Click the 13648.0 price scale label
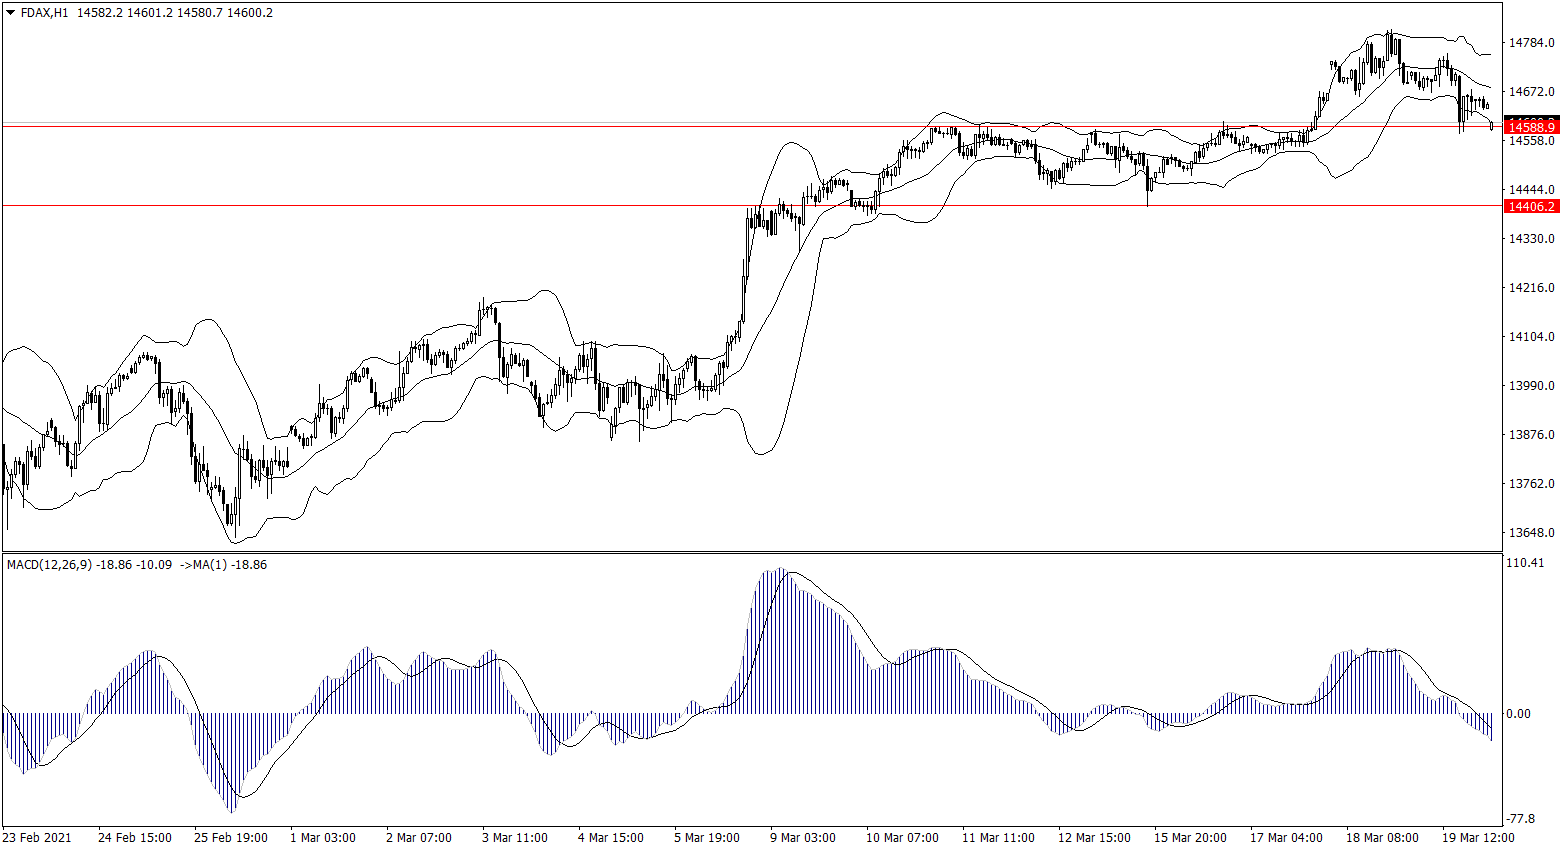Screen dimensions: 1566x850 (1531, 533)
